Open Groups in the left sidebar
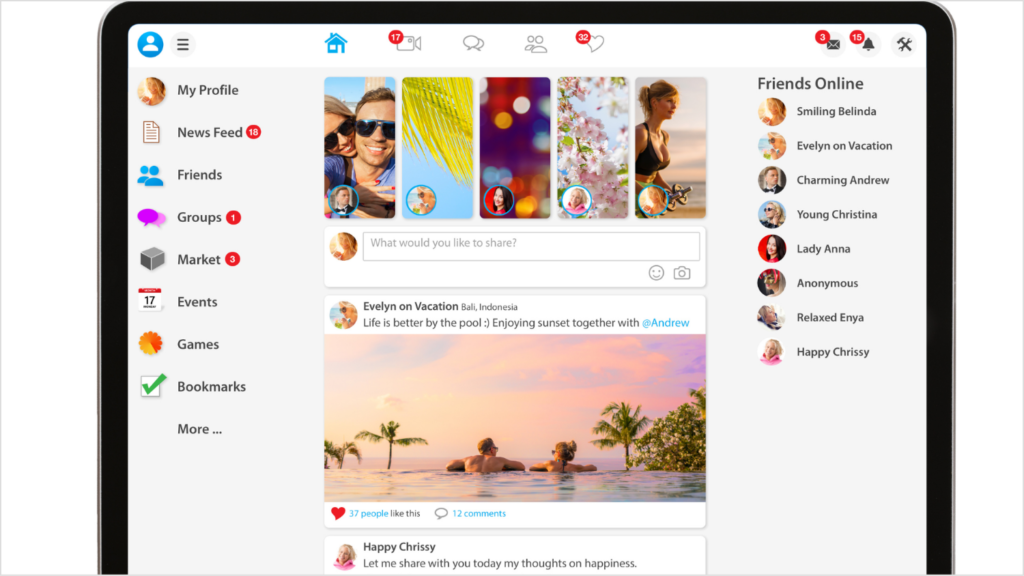Image resolution: width=1024 pixels, height=576 pixels. coord(199,217)
